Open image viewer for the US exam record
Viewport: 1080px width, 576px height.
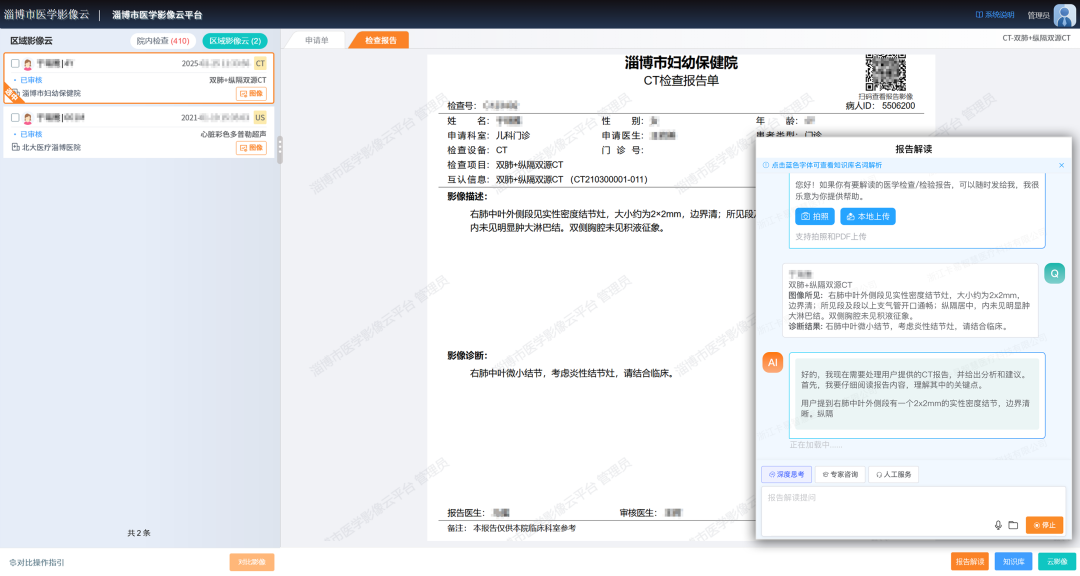coord(251,147)
